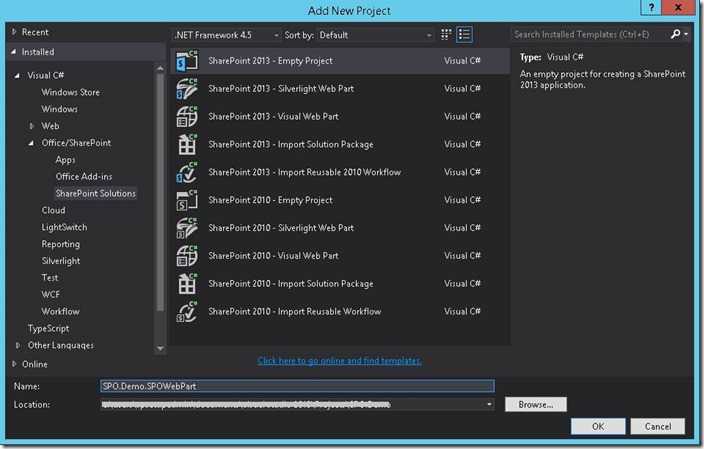Screen dimensions: 704x449
Task: Collapse the Office/SharePoint tree node
Action: [x=31, y=143]
